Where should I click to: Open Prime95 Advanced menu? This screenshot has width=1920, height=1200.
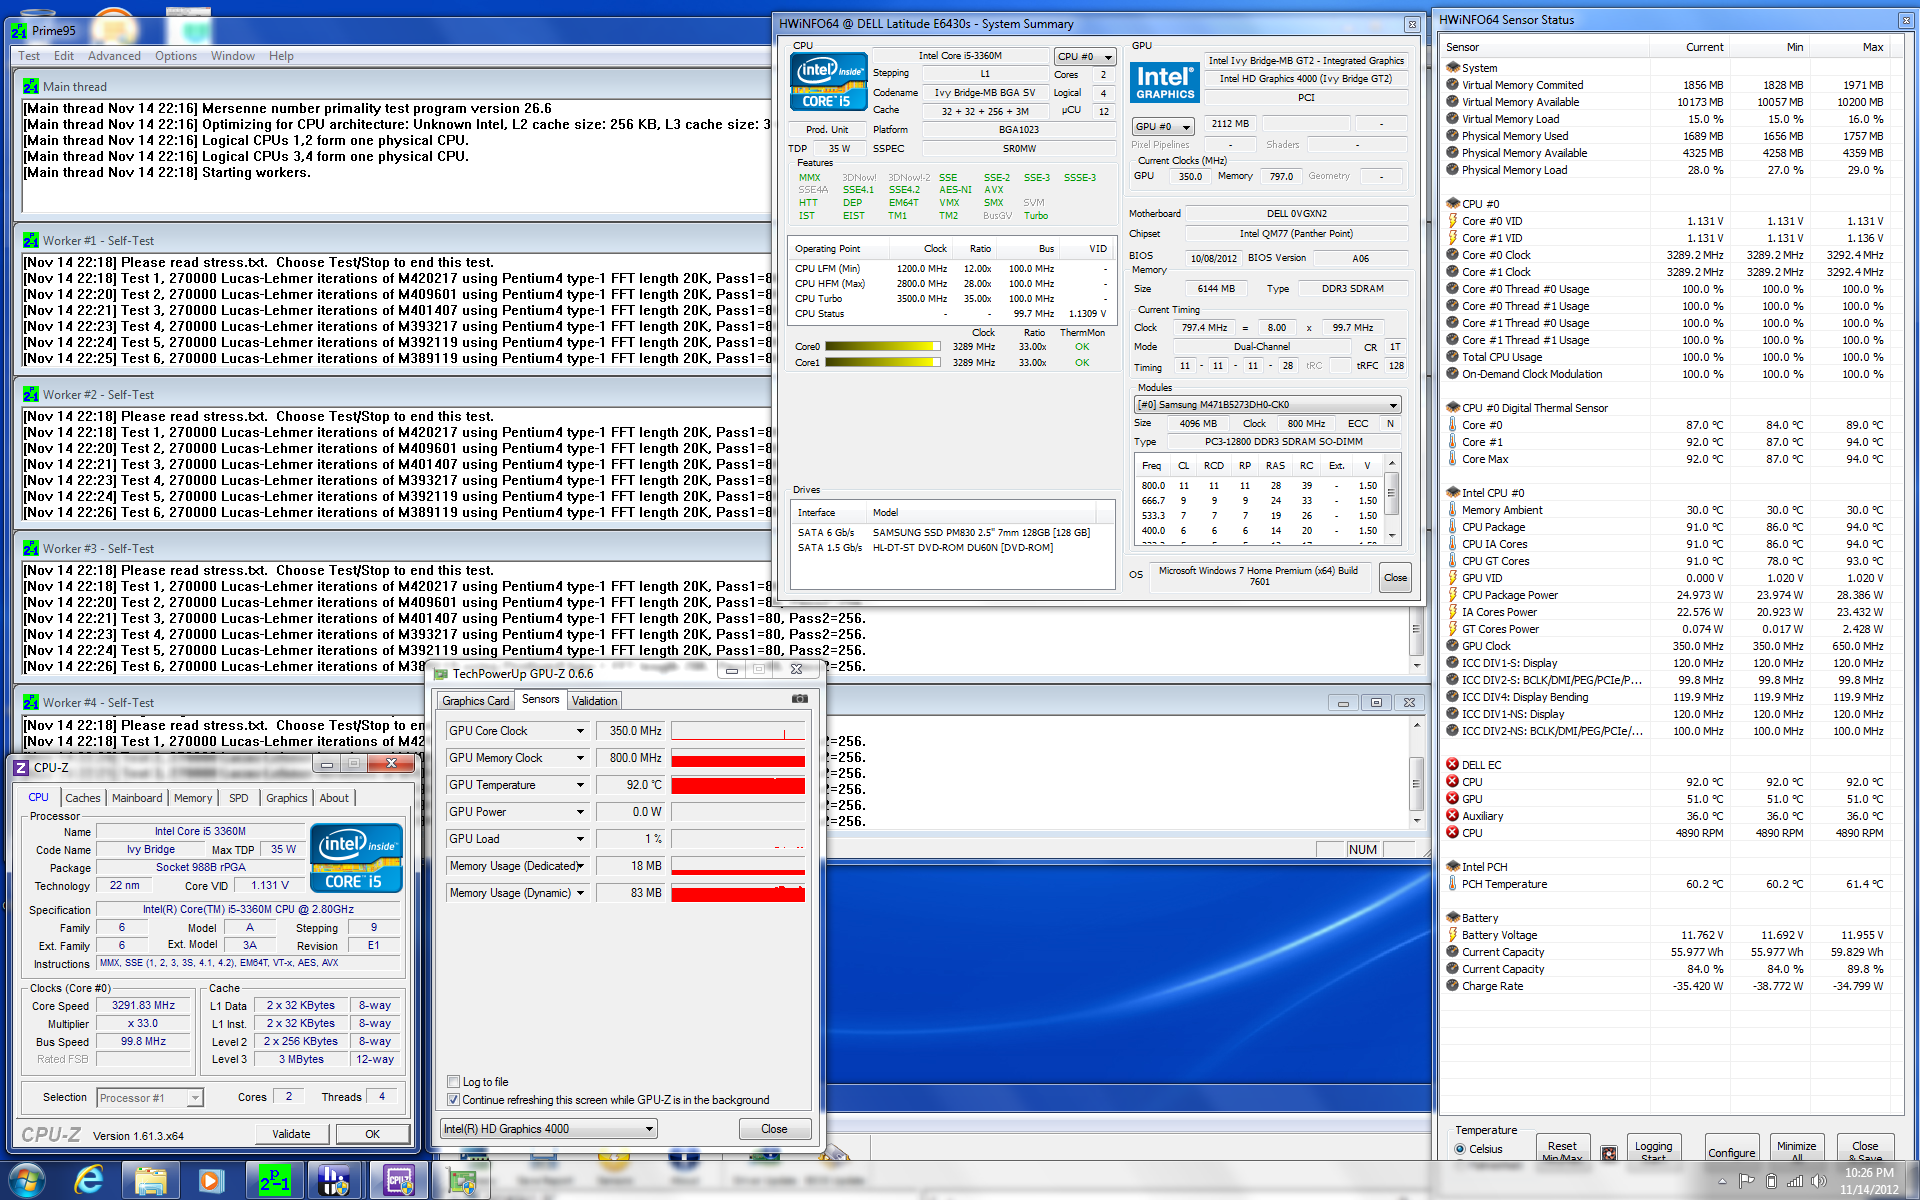pos(114,56)
